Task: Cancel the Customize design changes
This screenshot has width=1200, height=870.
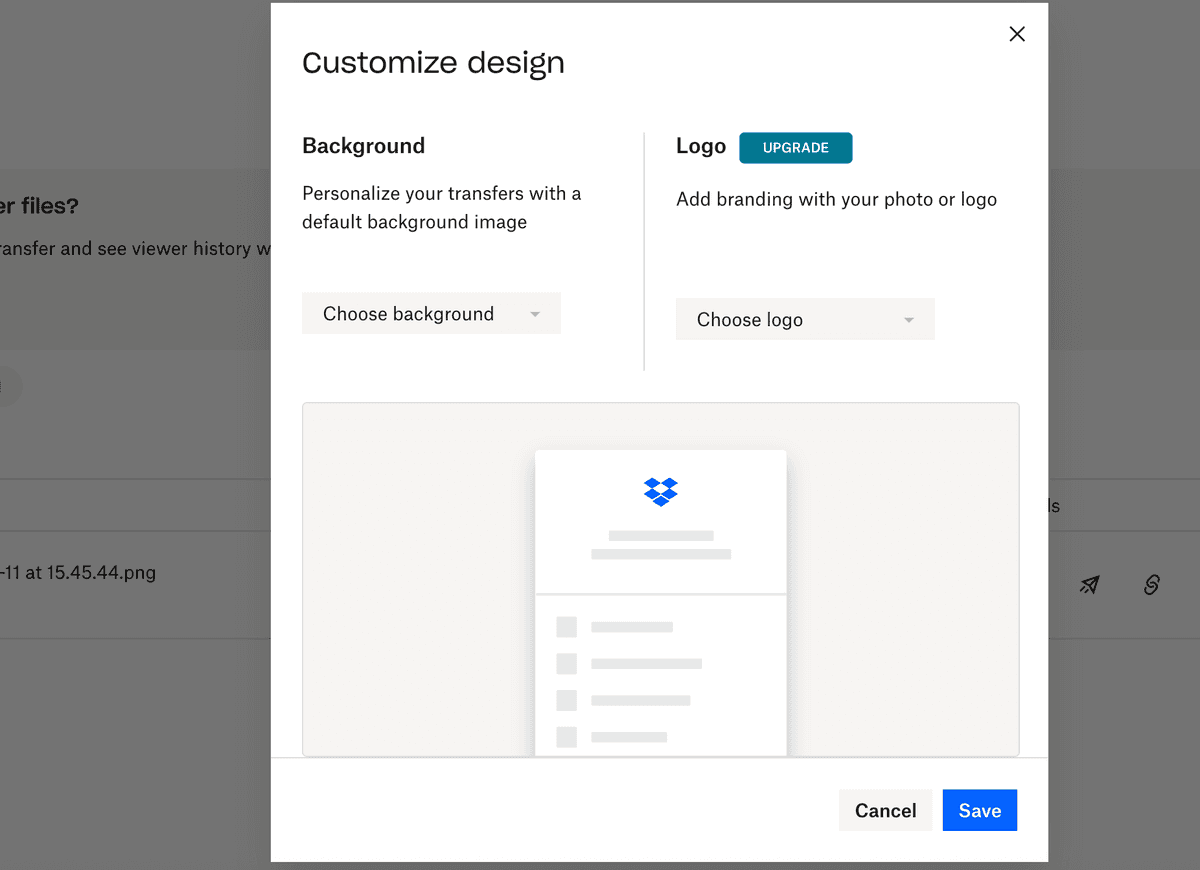Action: click(885, 810)
